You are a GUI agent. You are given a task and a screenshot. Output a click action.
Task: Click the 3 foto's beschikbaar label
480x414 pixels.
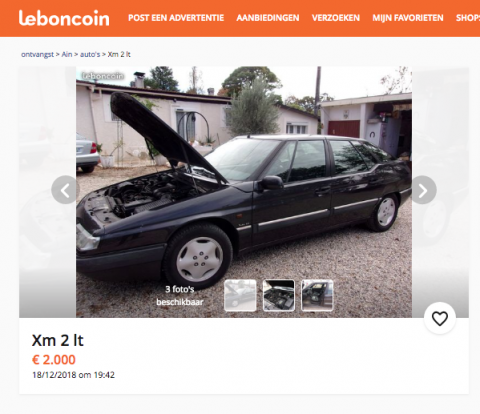tap(180, 295)
